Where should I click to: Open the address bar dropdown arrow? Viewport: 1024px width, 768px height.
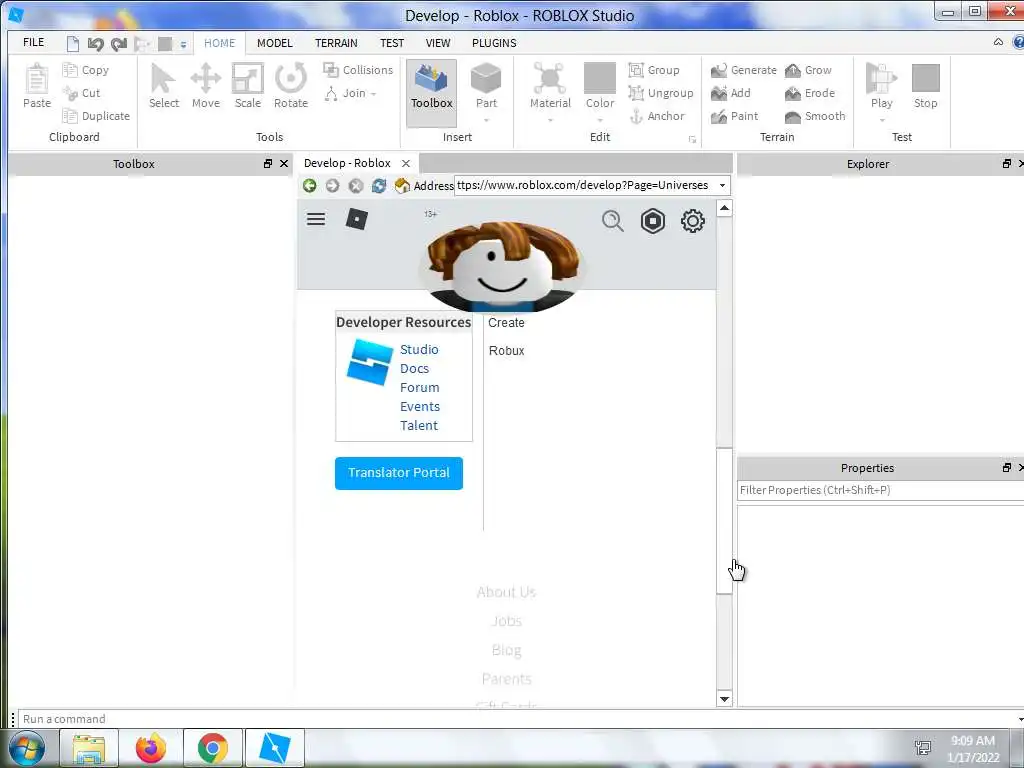(x=722, y=185)
